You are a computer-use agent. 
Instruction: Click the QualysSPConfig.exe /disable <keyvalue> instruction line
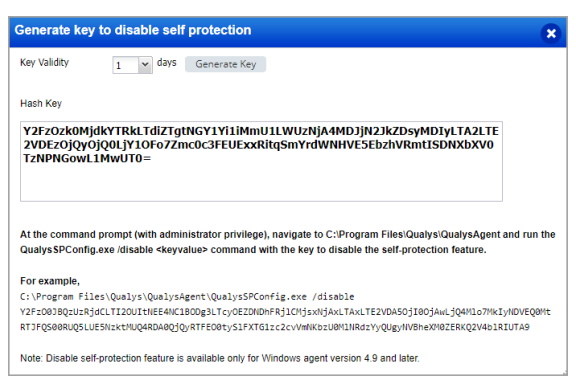click(253, 250)
